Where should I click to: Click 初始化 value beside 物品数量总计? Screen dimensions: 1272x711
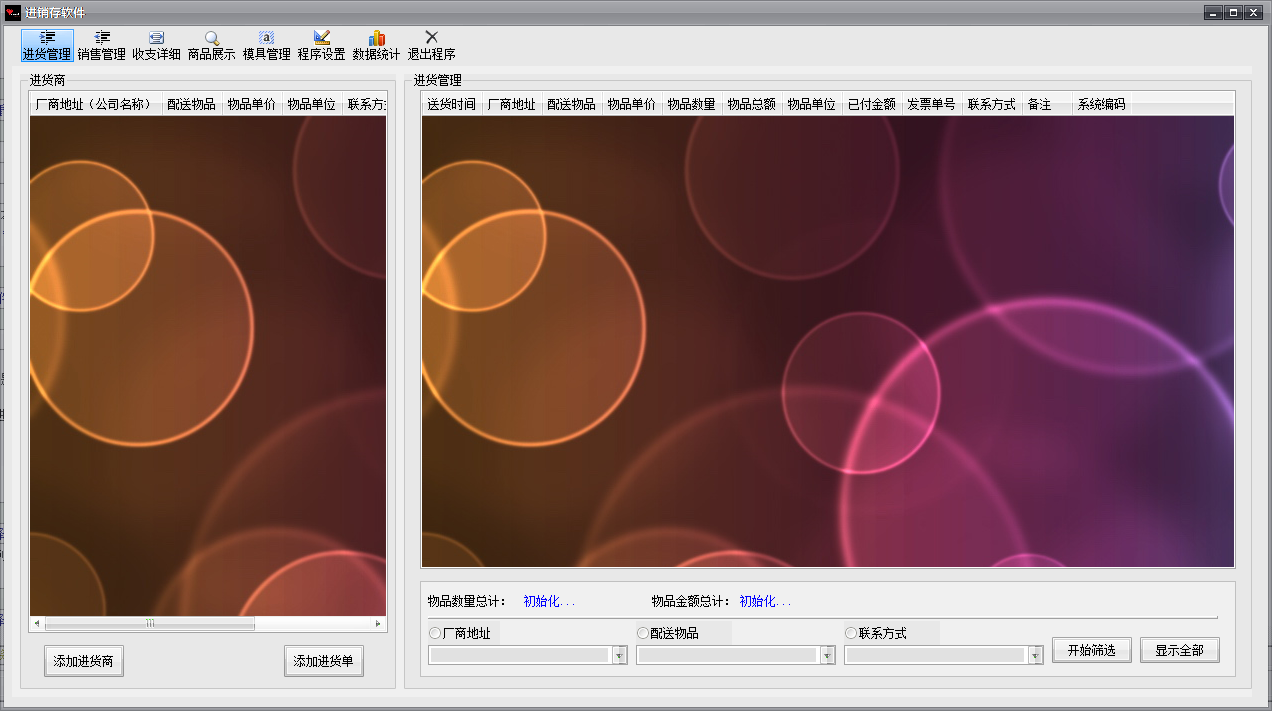549,601
